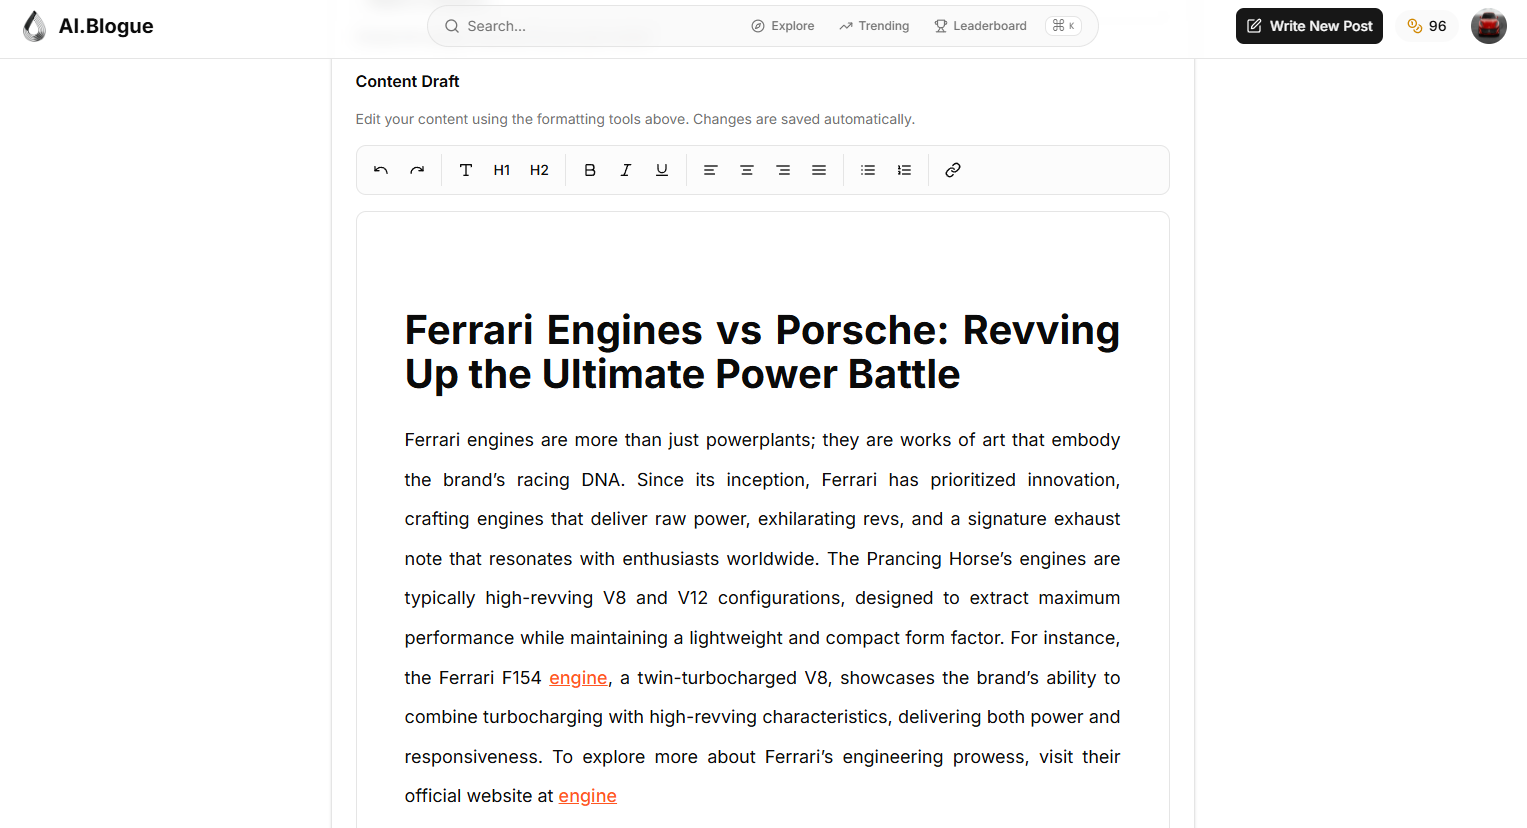This screenshot has height=828, width=1527.
Task: Click the redo icon in the editor toolbar
Action: click(x=417, y=170)
